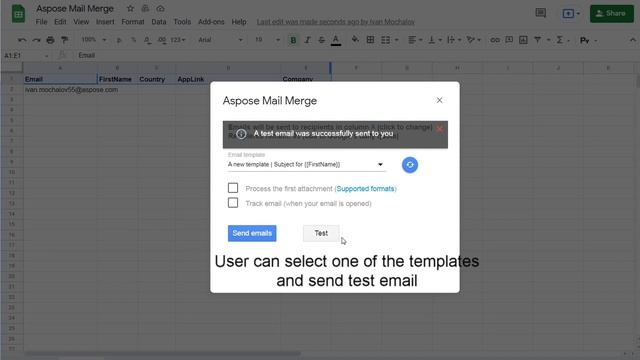The height and width of the screenshot is (360, 640).
Task: Click the merge cells icon
Action: pos(385,40)
